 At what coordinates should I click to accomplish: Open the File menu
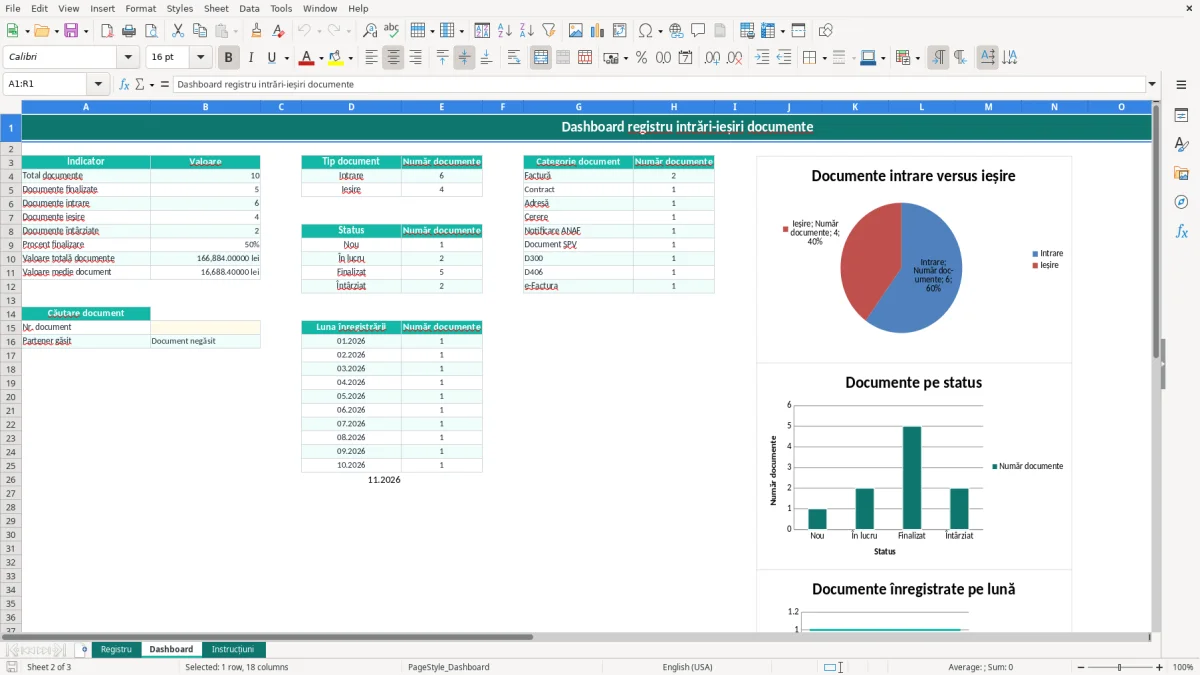point(13,8)
